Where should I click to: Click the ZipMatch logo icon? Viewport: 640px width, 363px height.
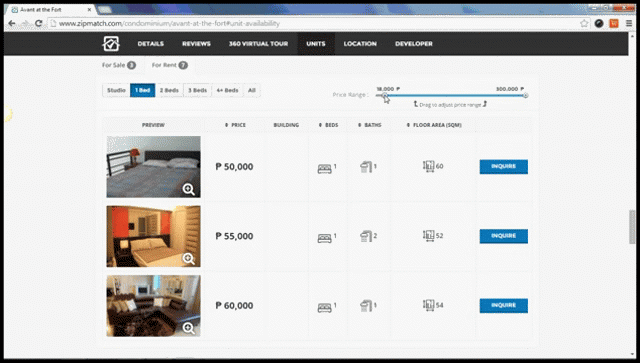tap(111, 44)
